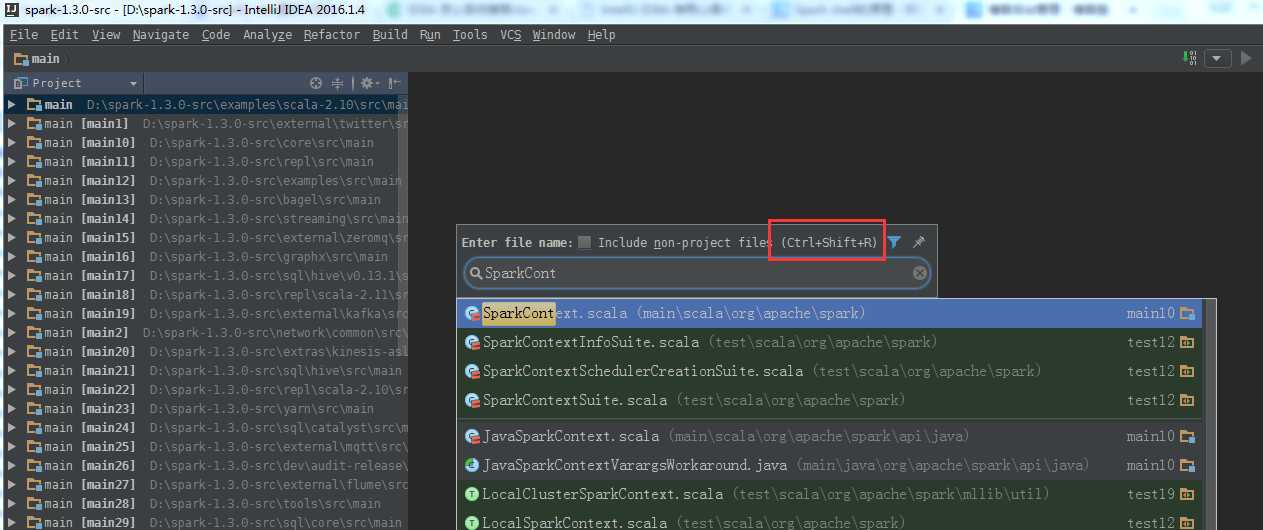Open the run configuration dropdown
This screenshot has height=530, width=1263.
point(1217,58)
